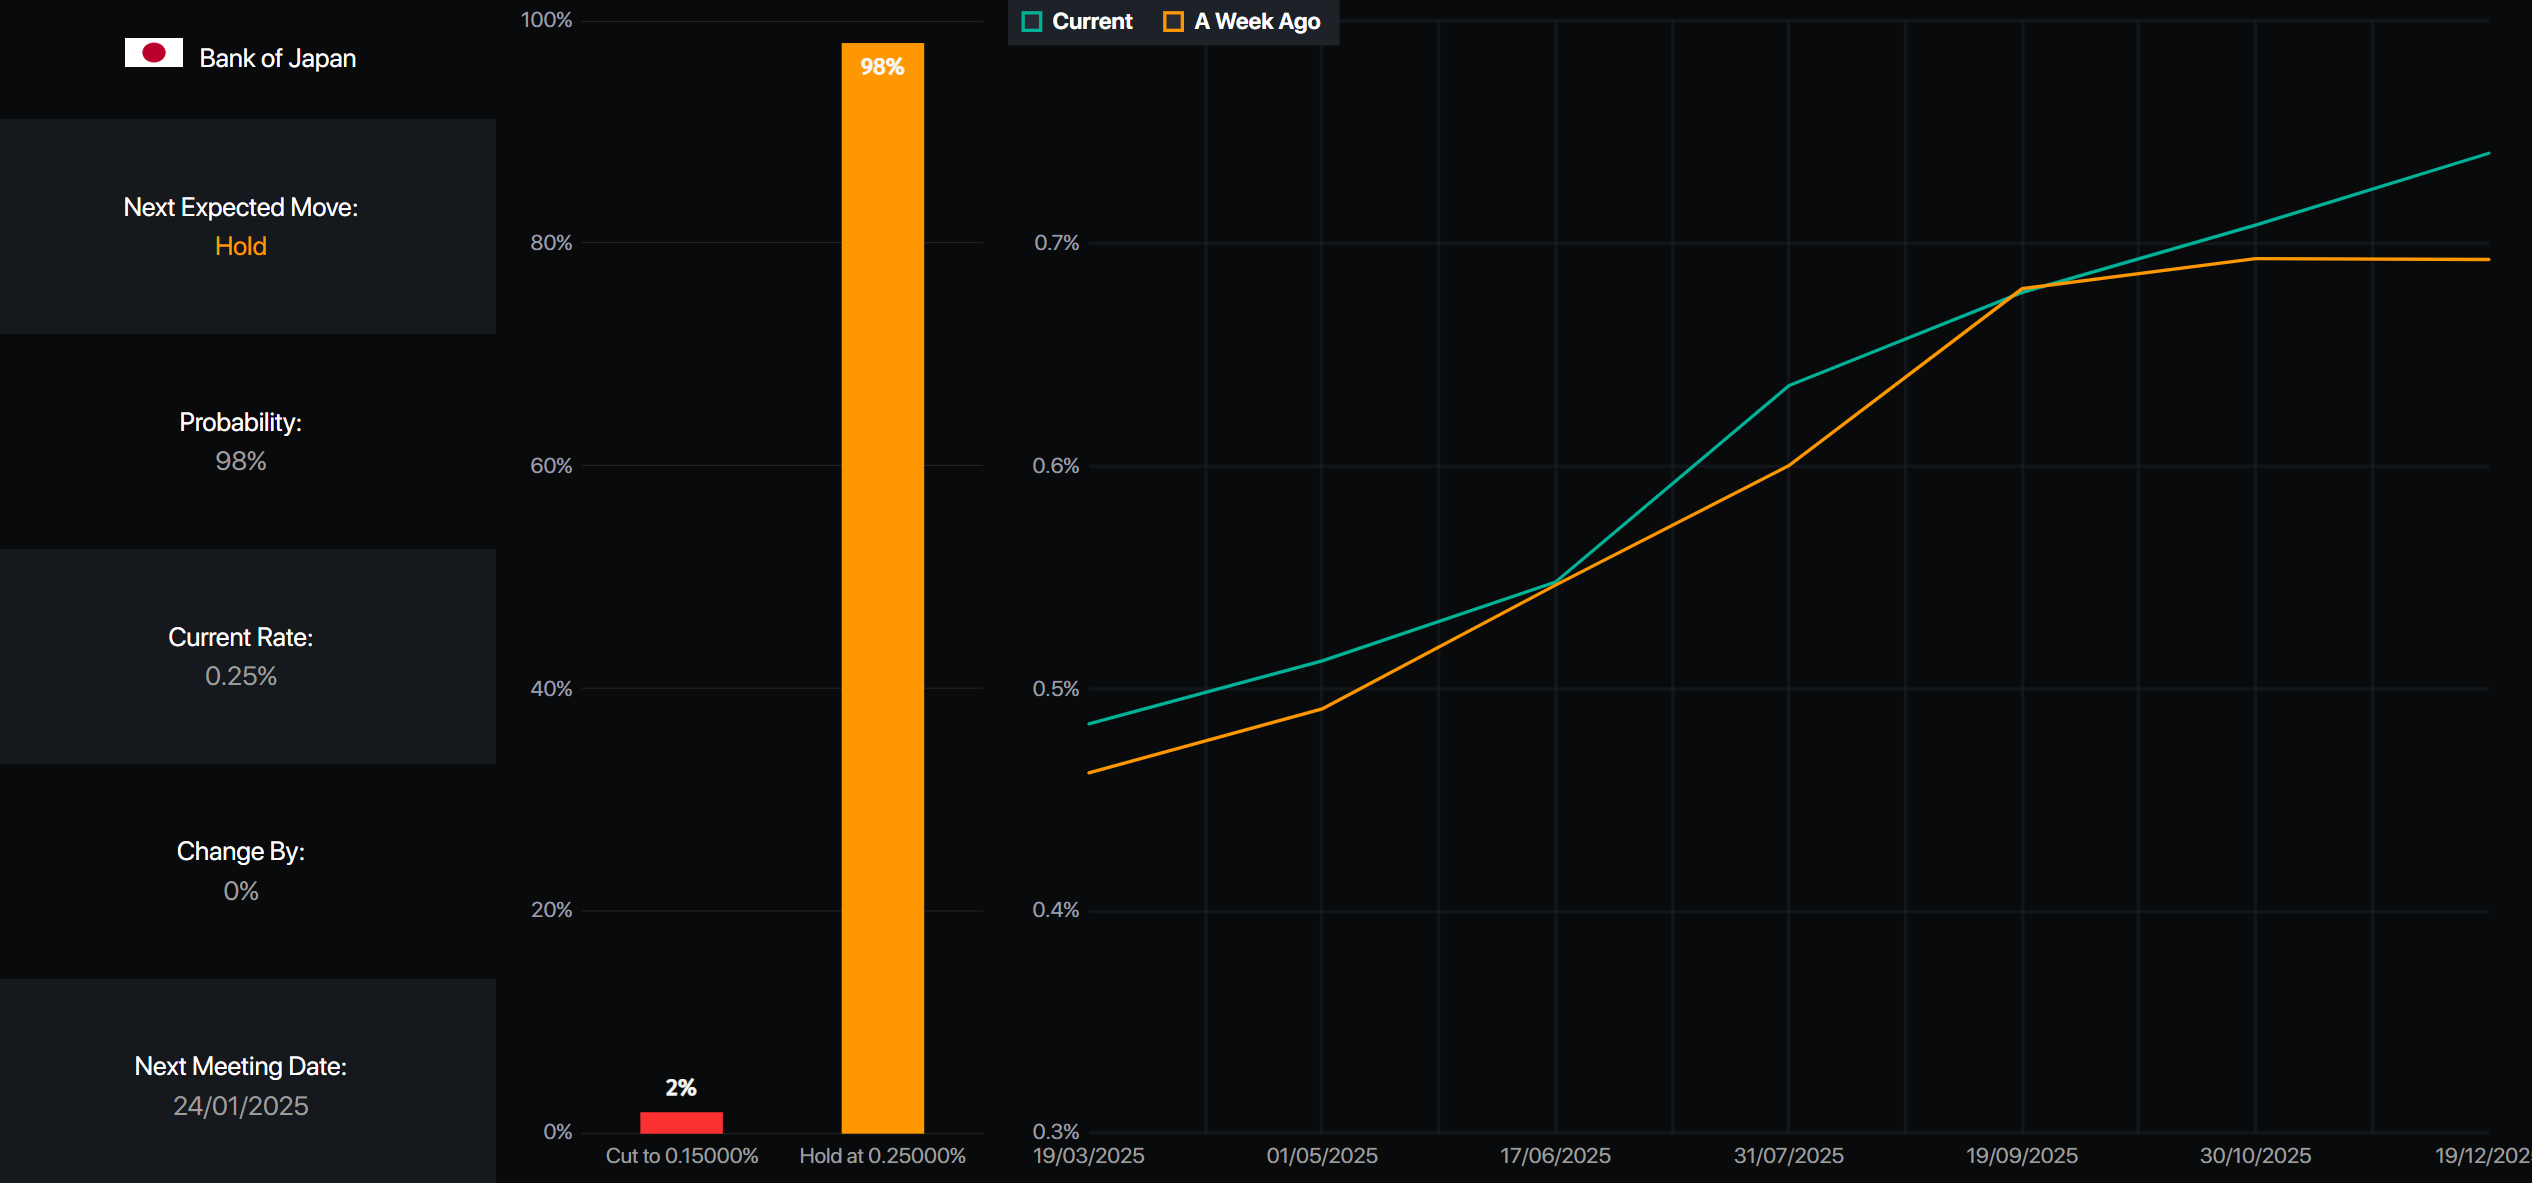This screenshot has width=2532, height=1183.
Task: Toggle the A Week Ago legend checkbox
Action: click(1173, 22)
